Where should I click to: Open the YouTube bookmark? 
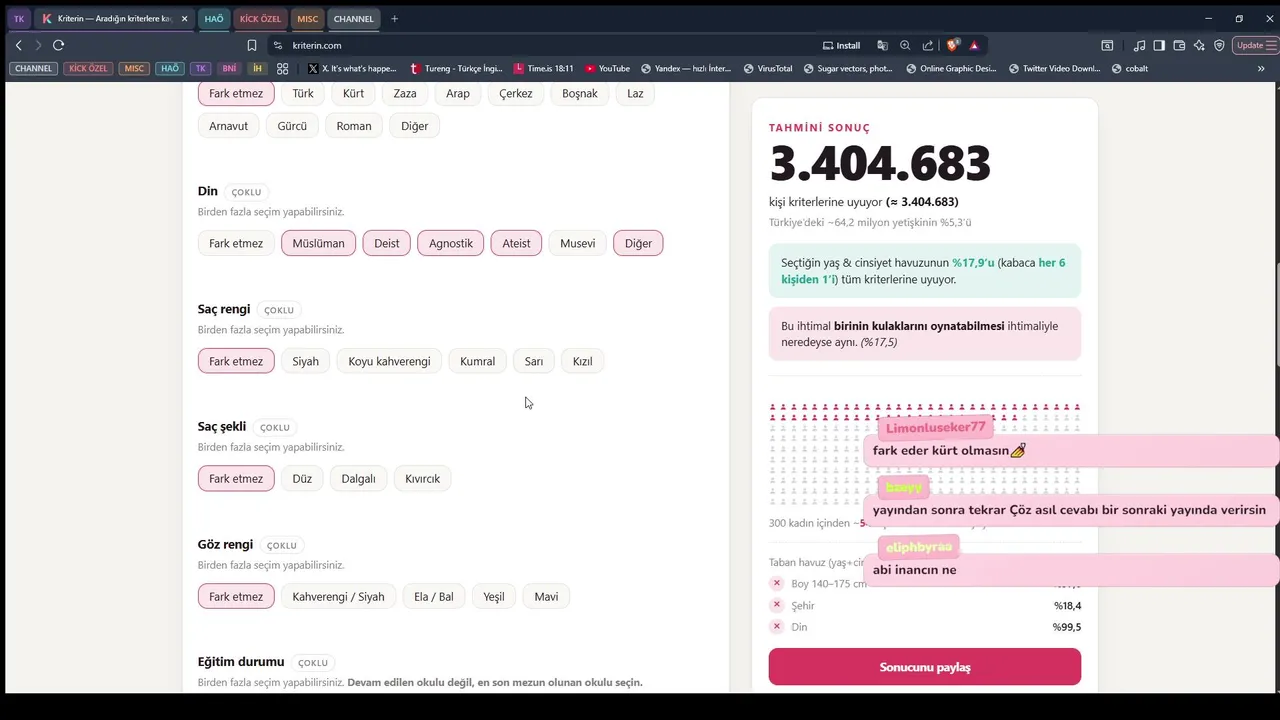tap(608, 69)
